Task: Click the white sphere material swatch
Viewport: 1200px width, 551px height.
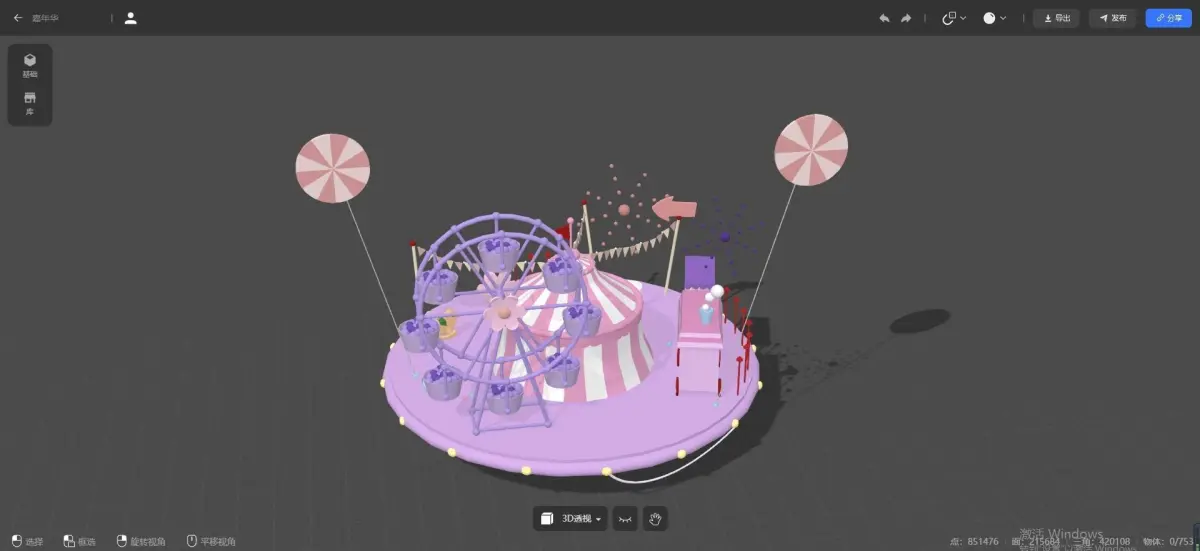Action: pyautogui.click(x=989, y=18)
